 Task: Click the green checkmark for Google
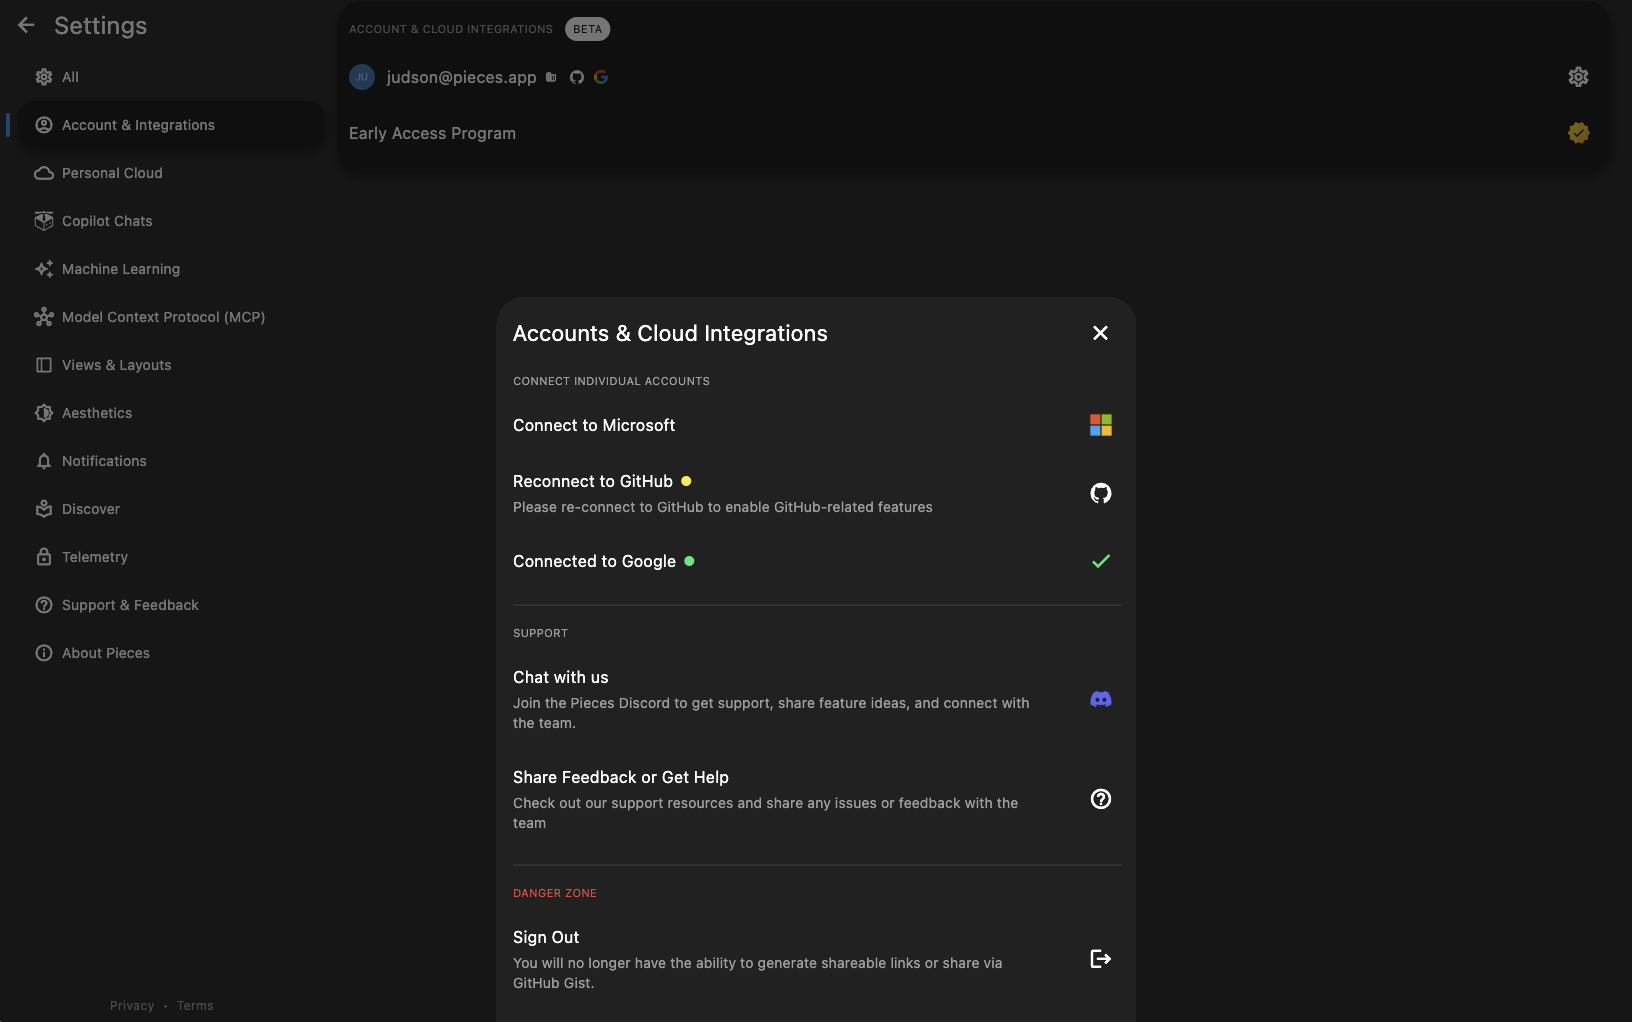click(x=1101, y=561)
